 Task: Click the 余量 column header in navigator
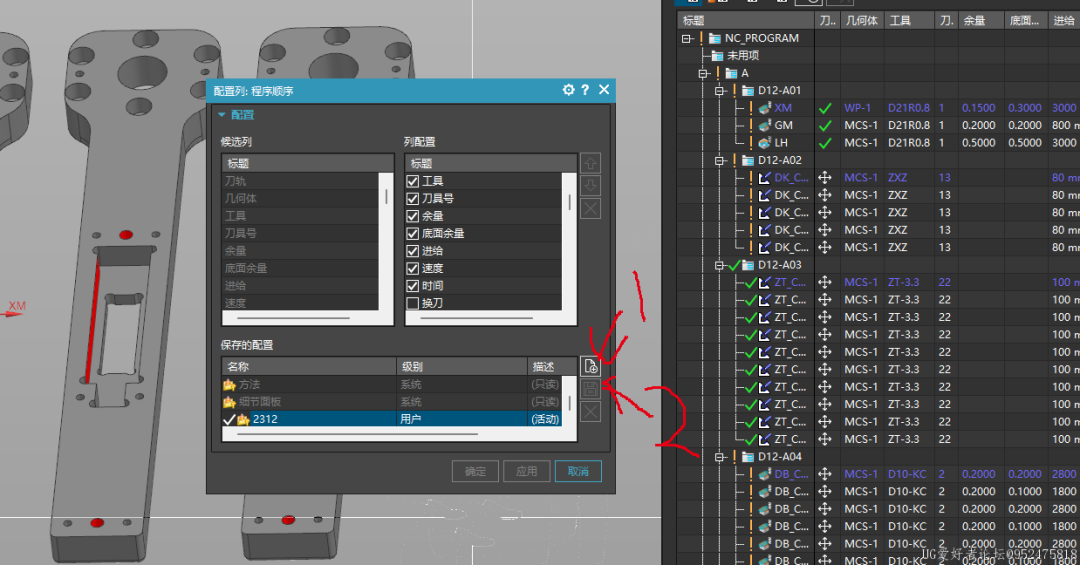coord(974,20)
